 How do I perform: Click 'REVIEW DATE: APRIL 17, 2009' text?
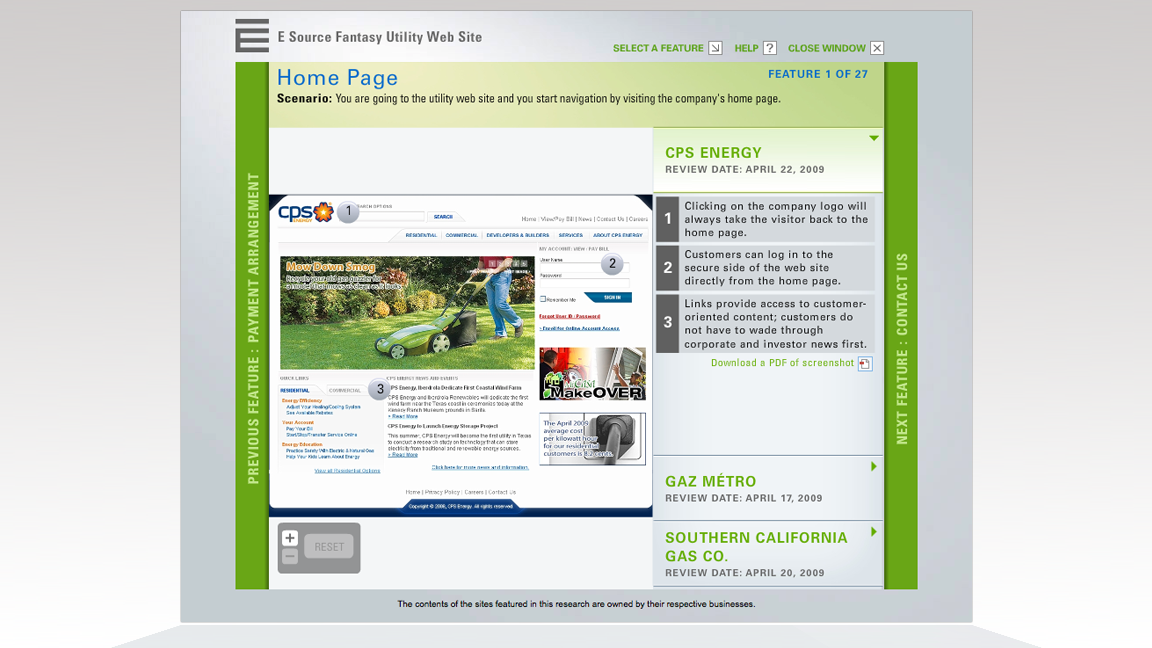click(x=744, y=498)
